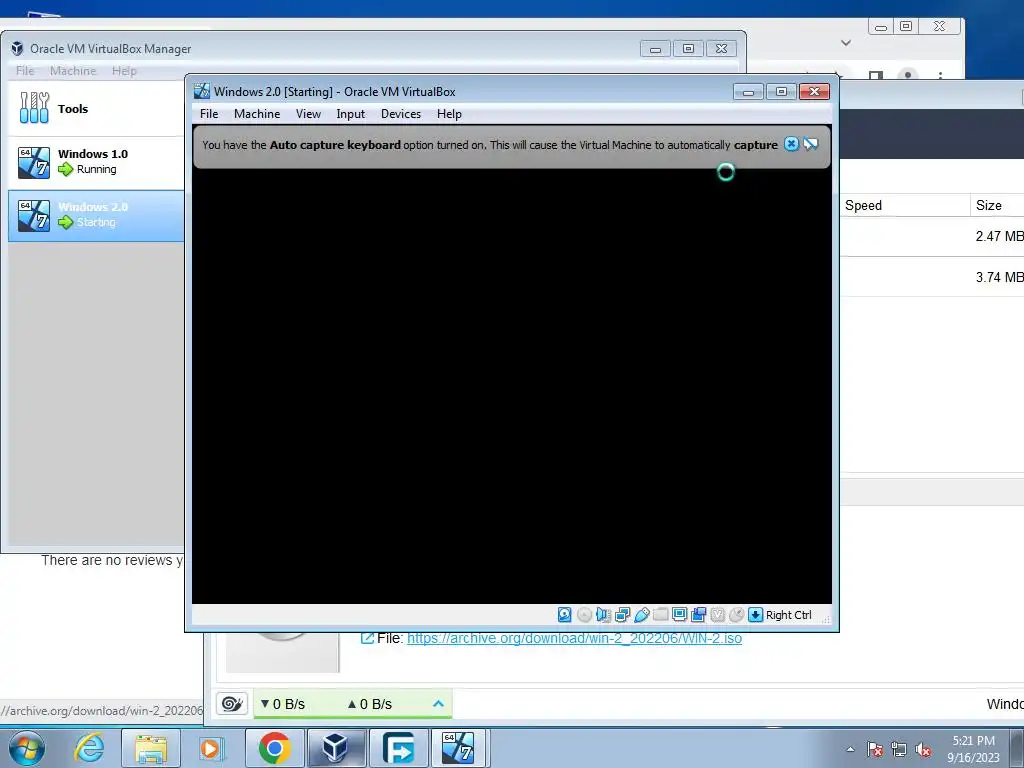Click the display status bar icon
This screenshot has width=1024, height=768.
point(679,615)
